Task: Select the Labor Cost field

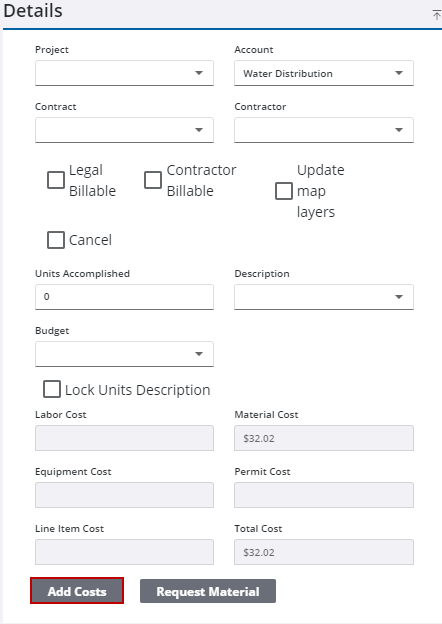Action: [124, 438]
